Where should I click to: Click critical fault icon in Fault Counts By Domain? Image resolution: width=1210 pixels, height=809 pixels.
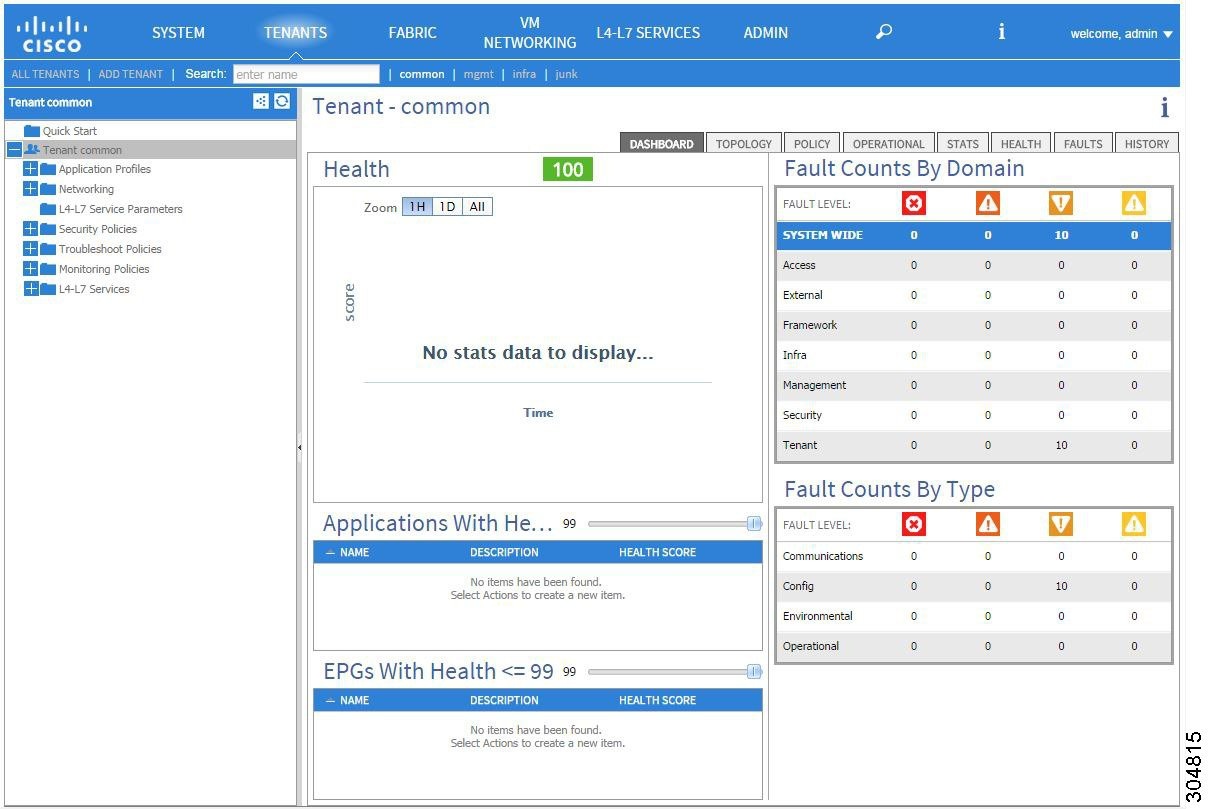(x=914, y=203)
